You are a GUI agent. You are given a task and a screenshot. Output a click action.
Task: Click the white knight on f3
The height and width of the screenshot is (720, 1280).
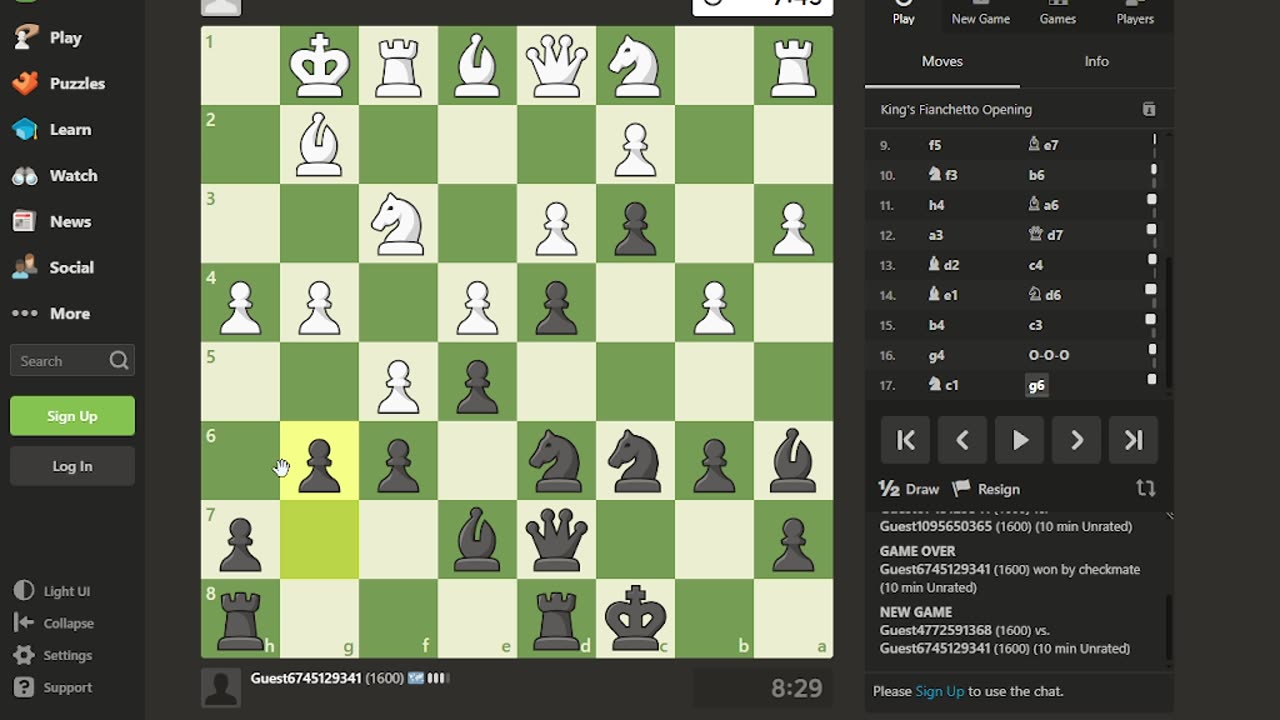(398, 224)
